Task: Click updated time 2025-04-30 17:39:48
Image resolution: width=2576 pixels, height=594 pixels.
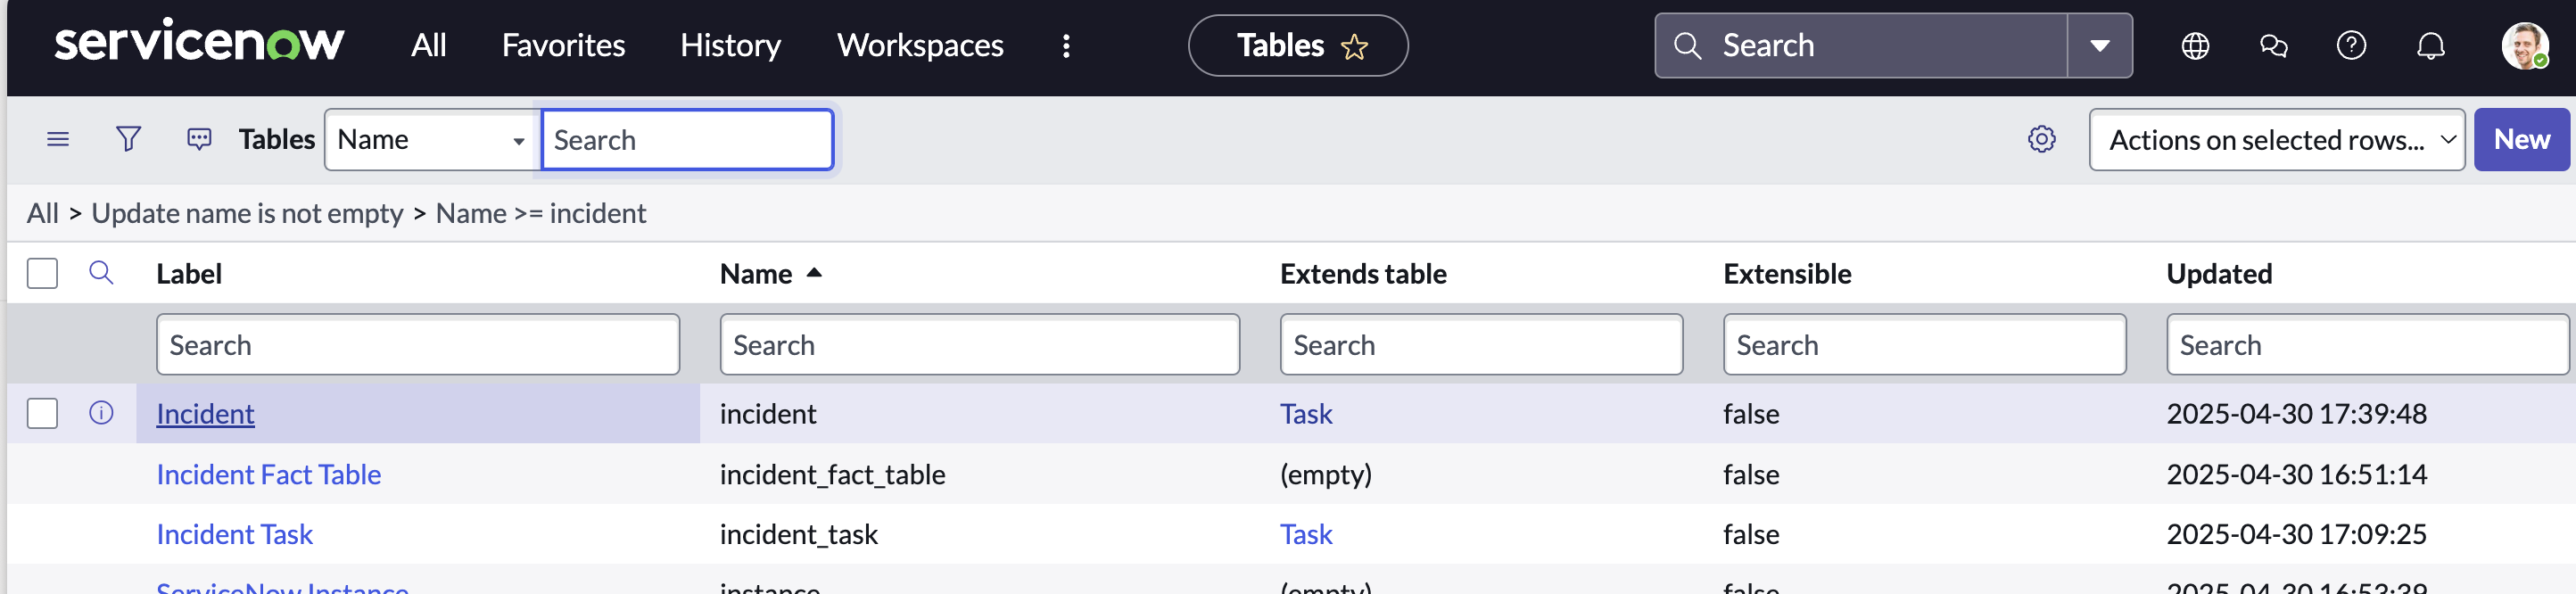Action: click(x=2296, y=414)
